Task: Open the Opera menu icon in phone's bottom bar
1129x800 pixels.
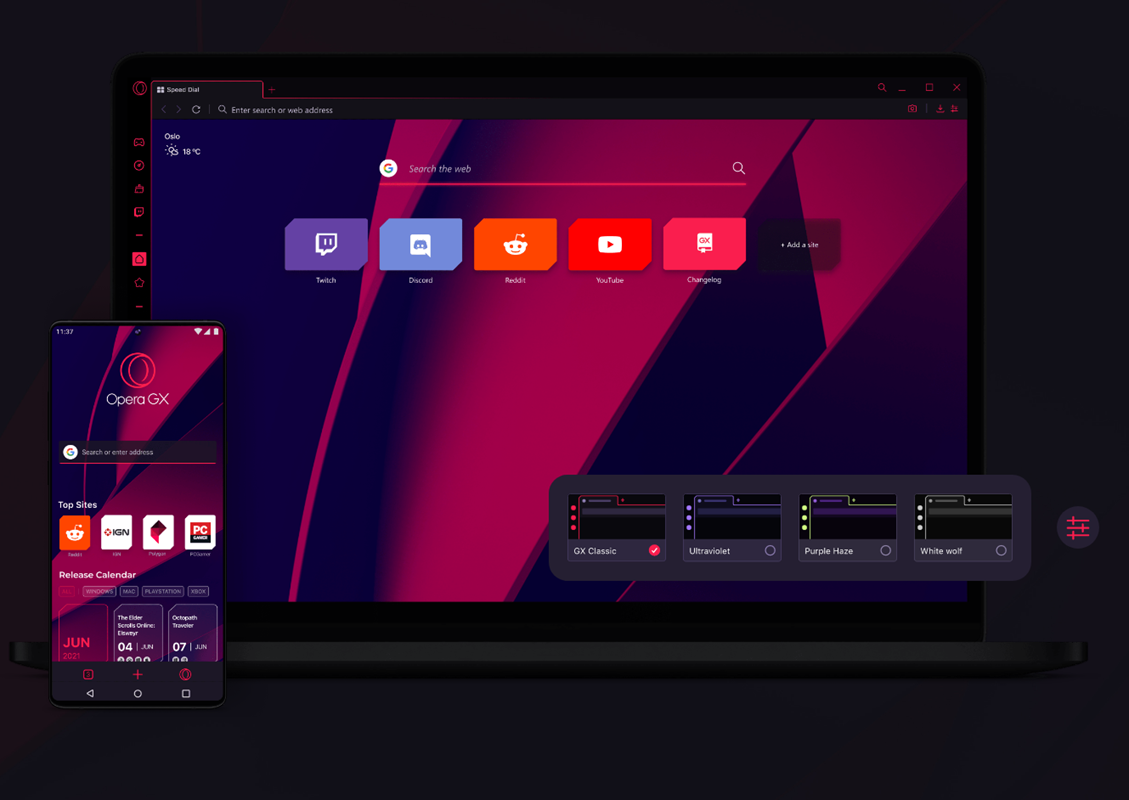Action: 185,675
